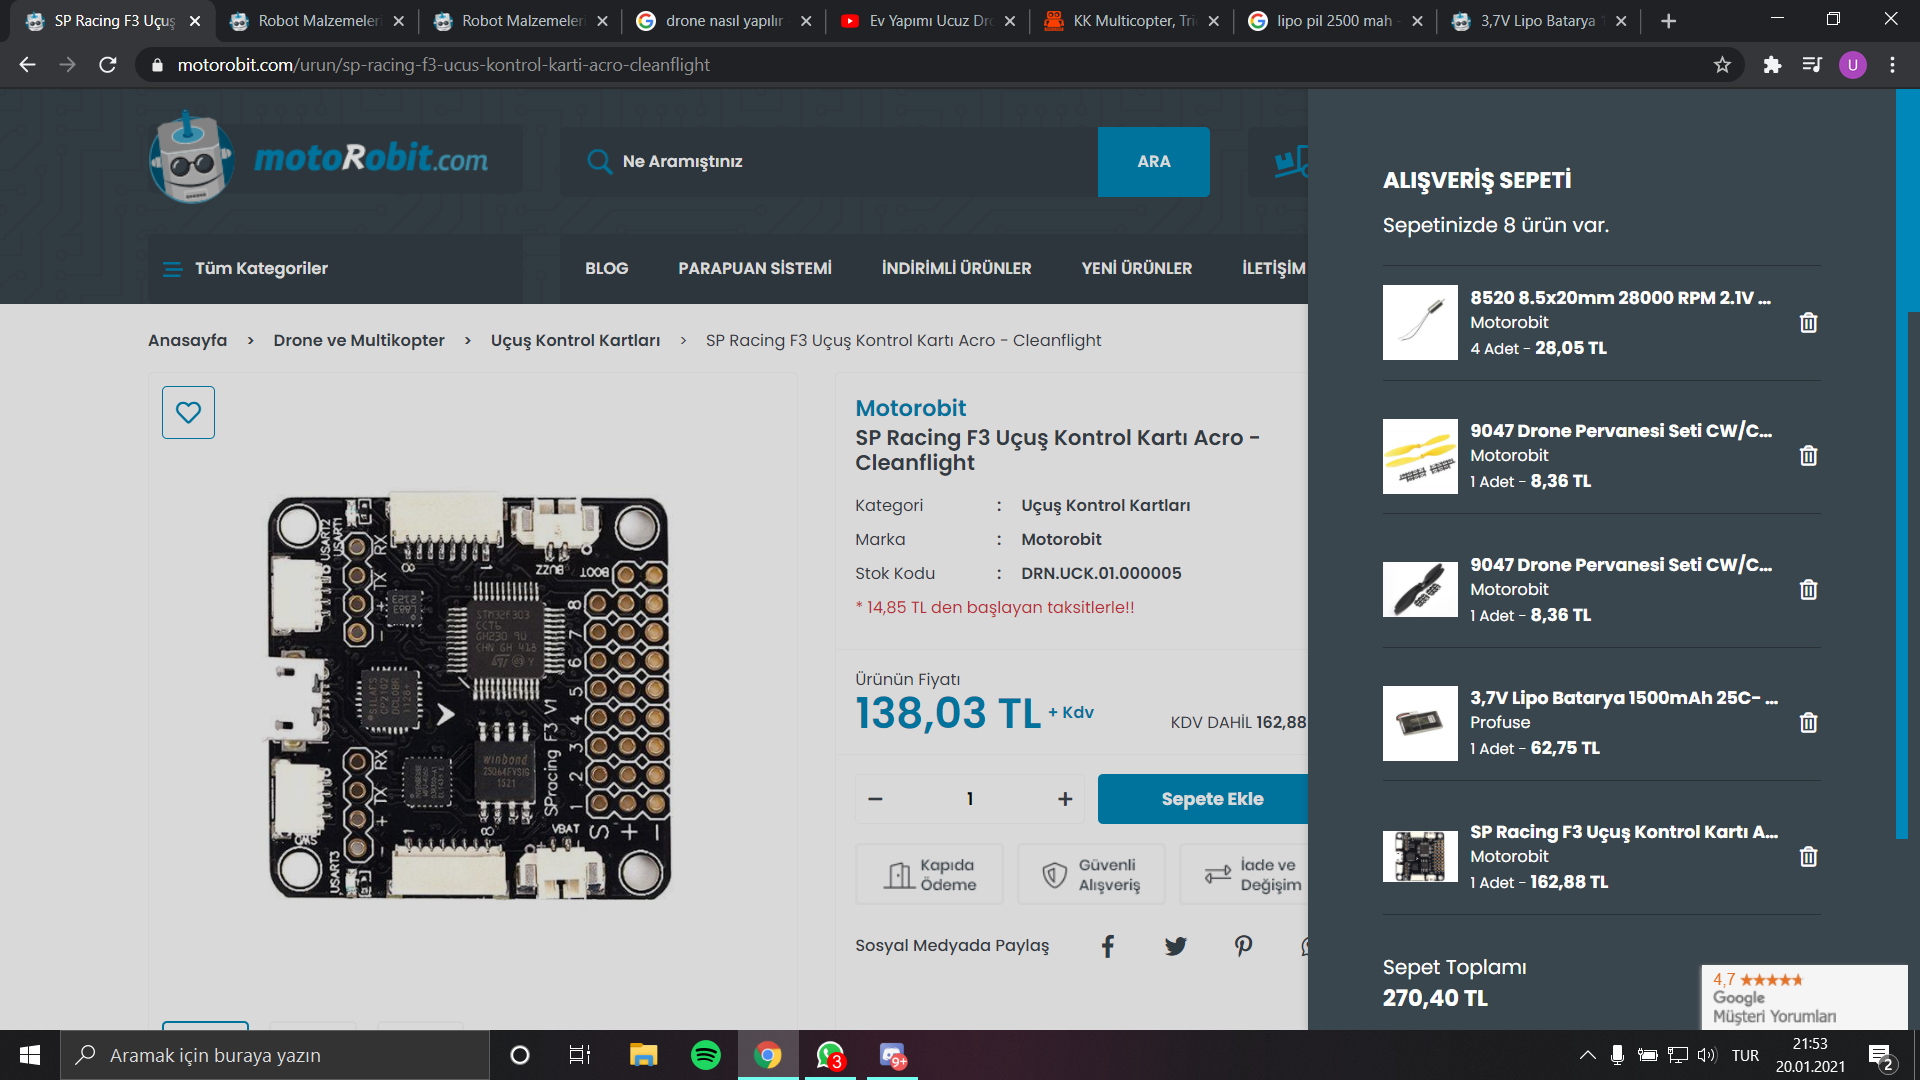Add product to favorites with heart icon
The width and height of the screenshot is (1920, 1080).
(x=188, y=412)
